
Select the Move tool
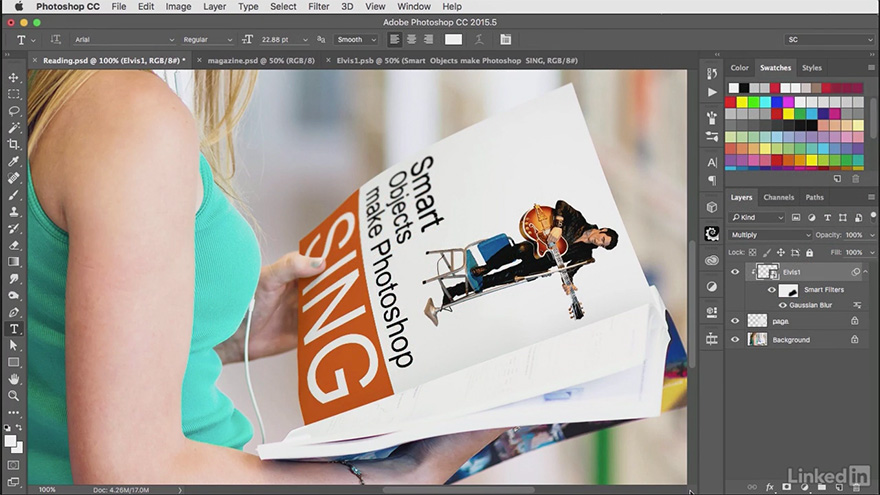[13, 77]
